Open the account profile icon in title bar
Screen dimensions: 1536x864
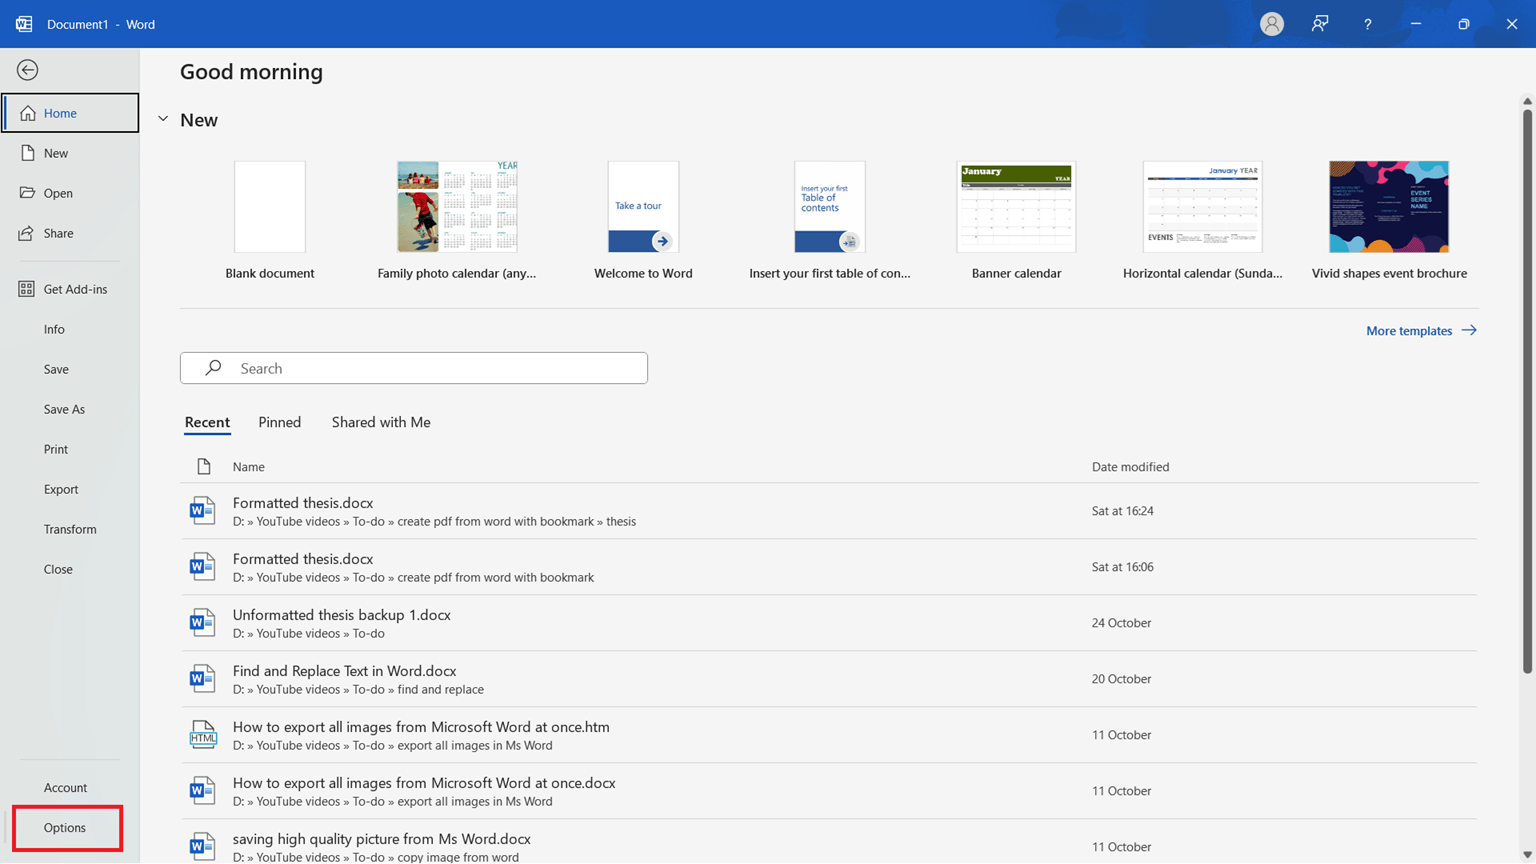pos(1272,24)
